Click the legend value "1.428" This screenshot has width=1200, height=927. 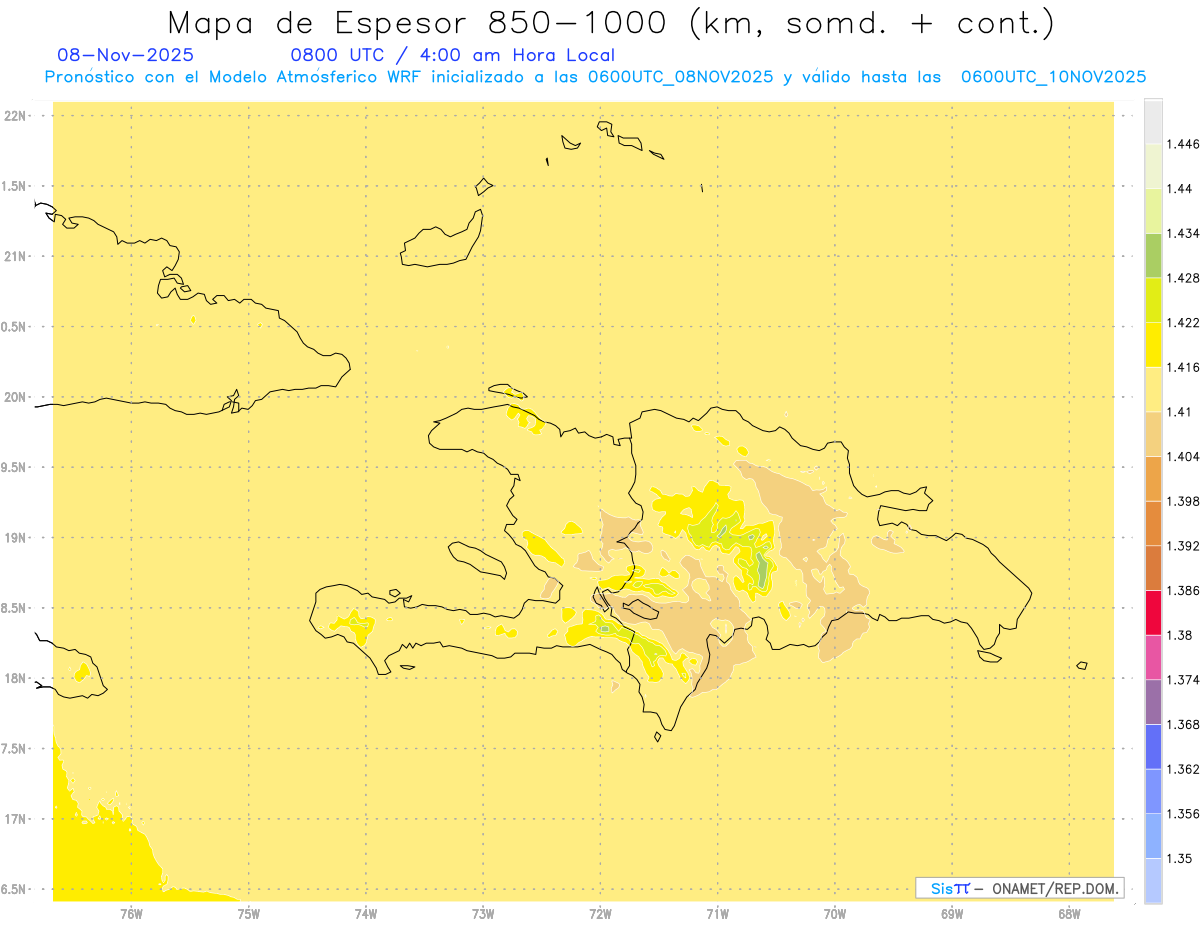pyautogui.click(x=1184, y=278)
